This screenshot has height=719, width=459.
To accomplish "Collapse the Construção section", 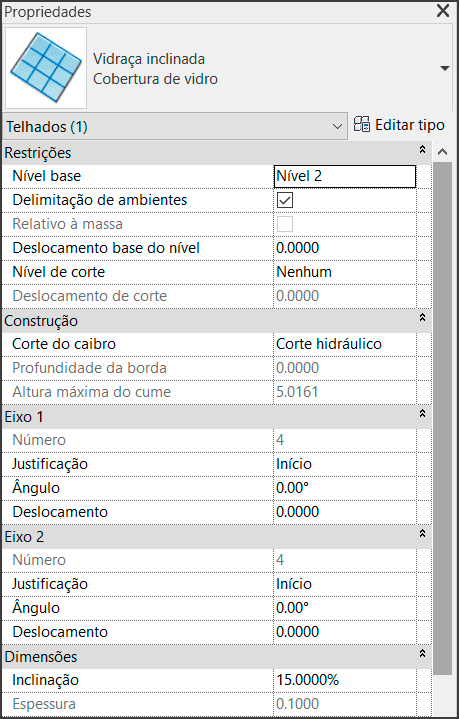I will pyautogui.click(x=422, y=317).
